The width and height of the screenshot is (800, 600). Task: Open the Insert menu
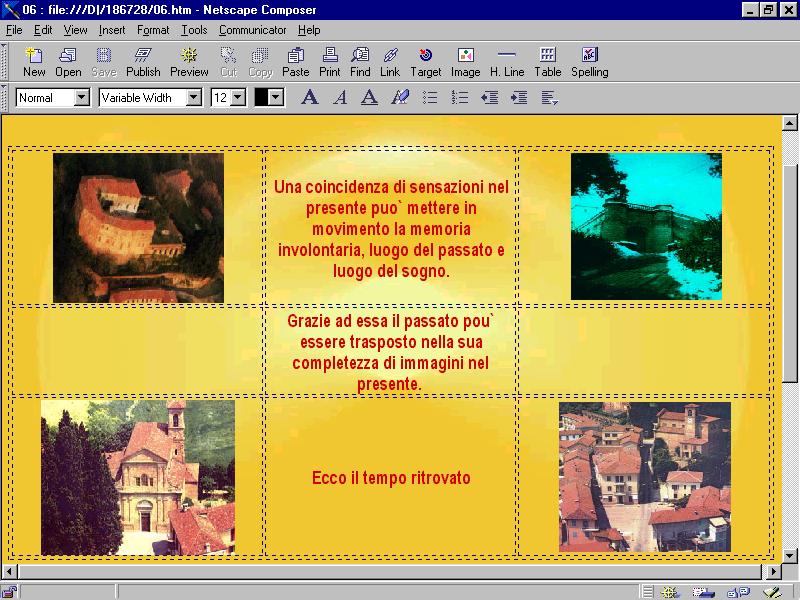(112, 30)
